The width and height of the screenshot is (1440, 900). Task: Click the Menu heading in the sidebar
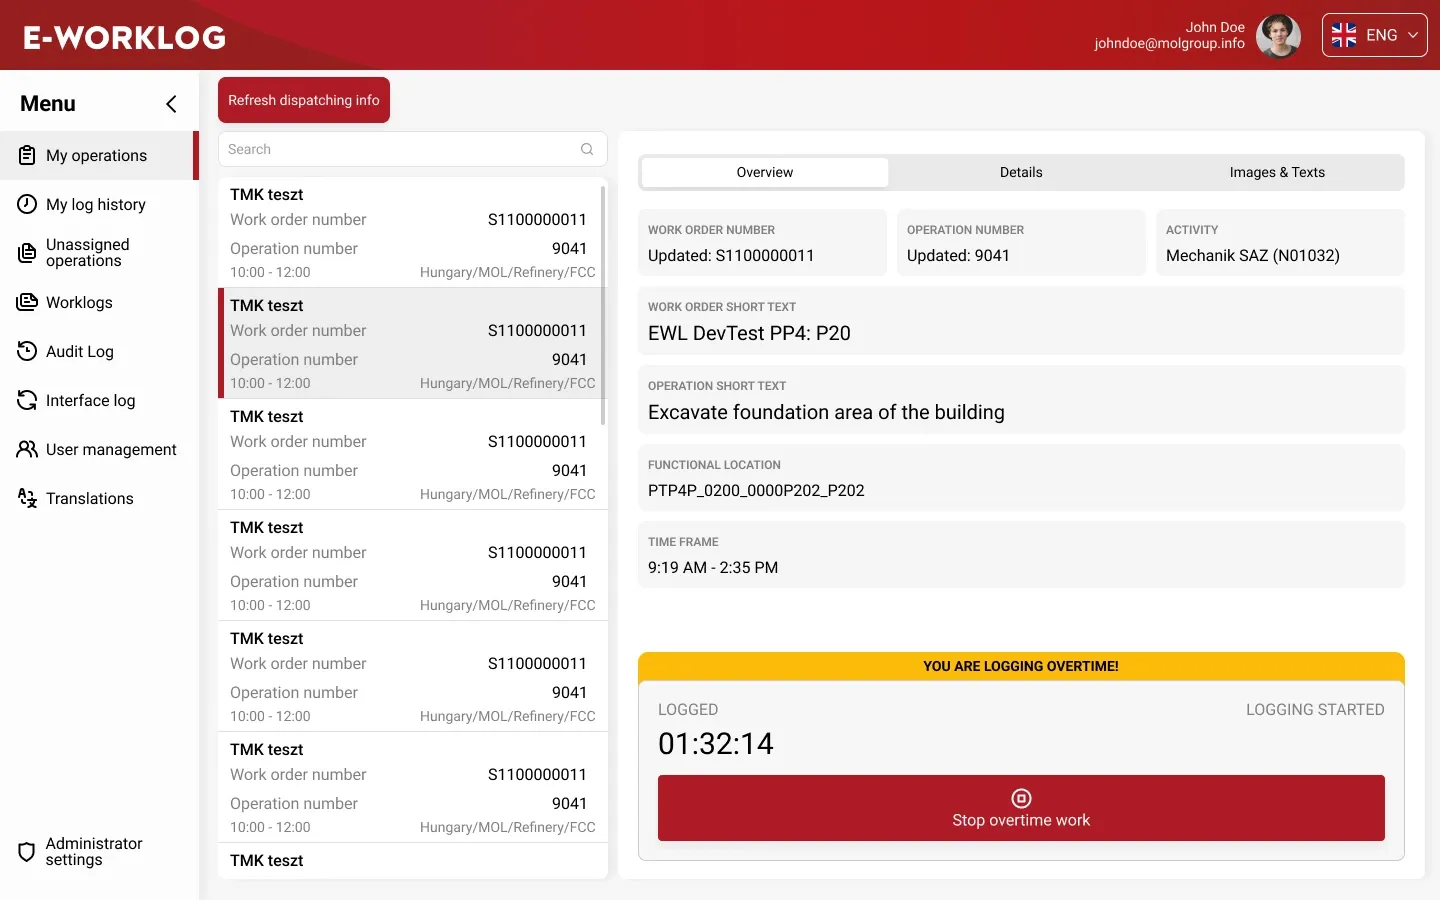coord(48,104)
